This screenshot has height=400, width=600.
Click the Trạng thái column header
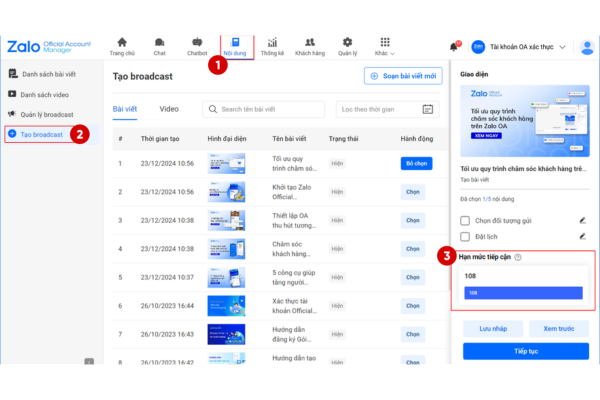point(343,139)
